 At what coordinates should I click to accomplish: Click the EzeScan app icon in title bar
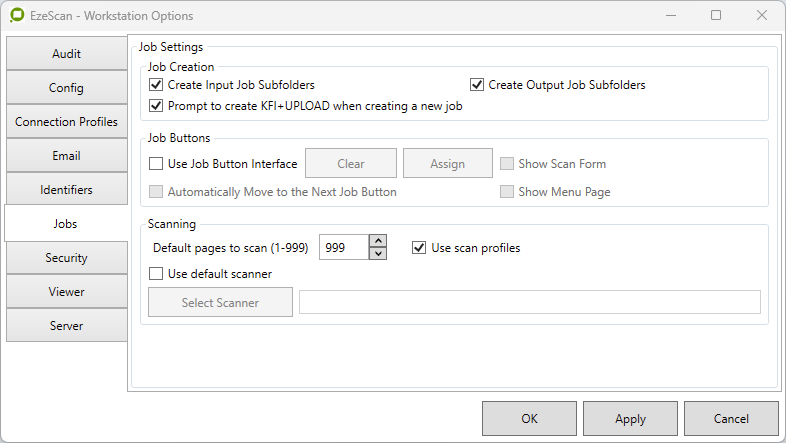(17, 16)
